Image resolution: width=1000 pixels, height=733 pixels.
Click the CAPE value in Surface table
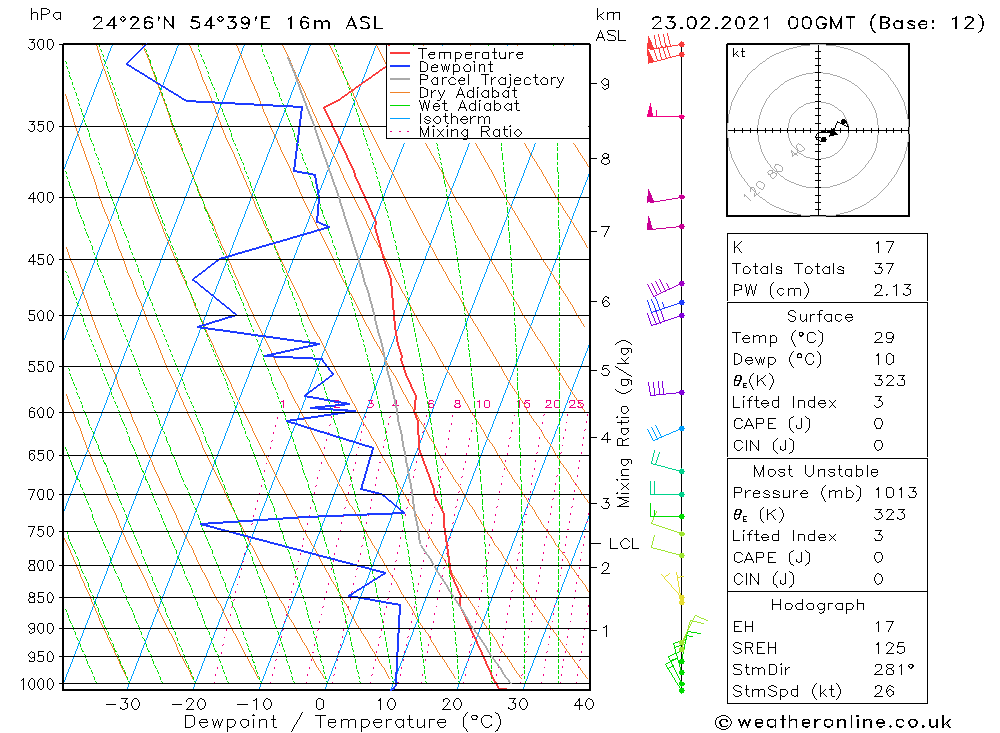click(878, 424)
